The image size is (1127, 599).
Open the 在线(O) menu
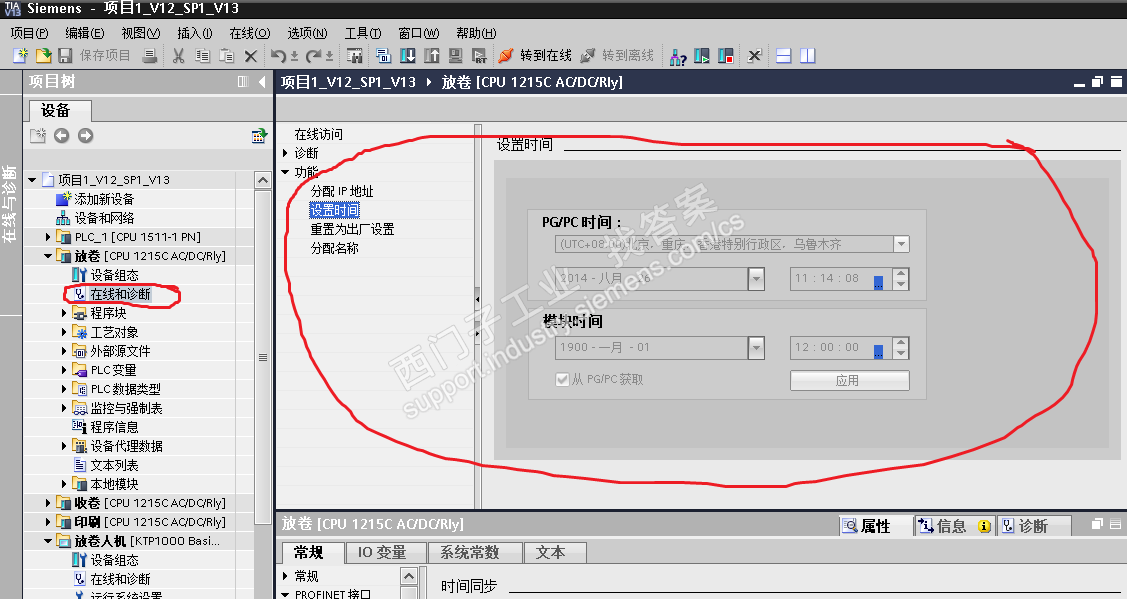[x=249, y=33]
